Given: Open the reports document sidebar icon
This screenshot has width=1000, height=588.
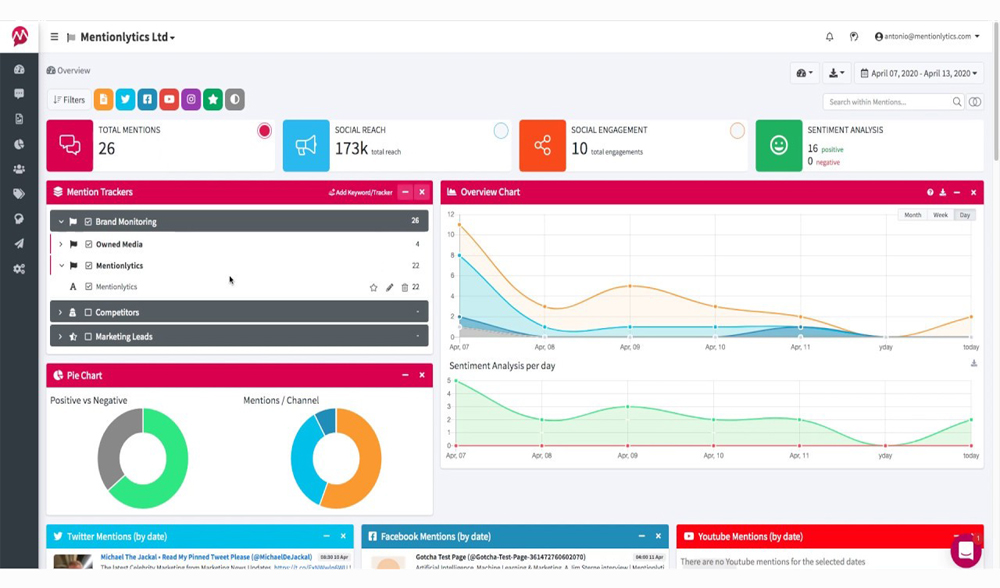Looking at the screenshot, I should coord(19,119).
